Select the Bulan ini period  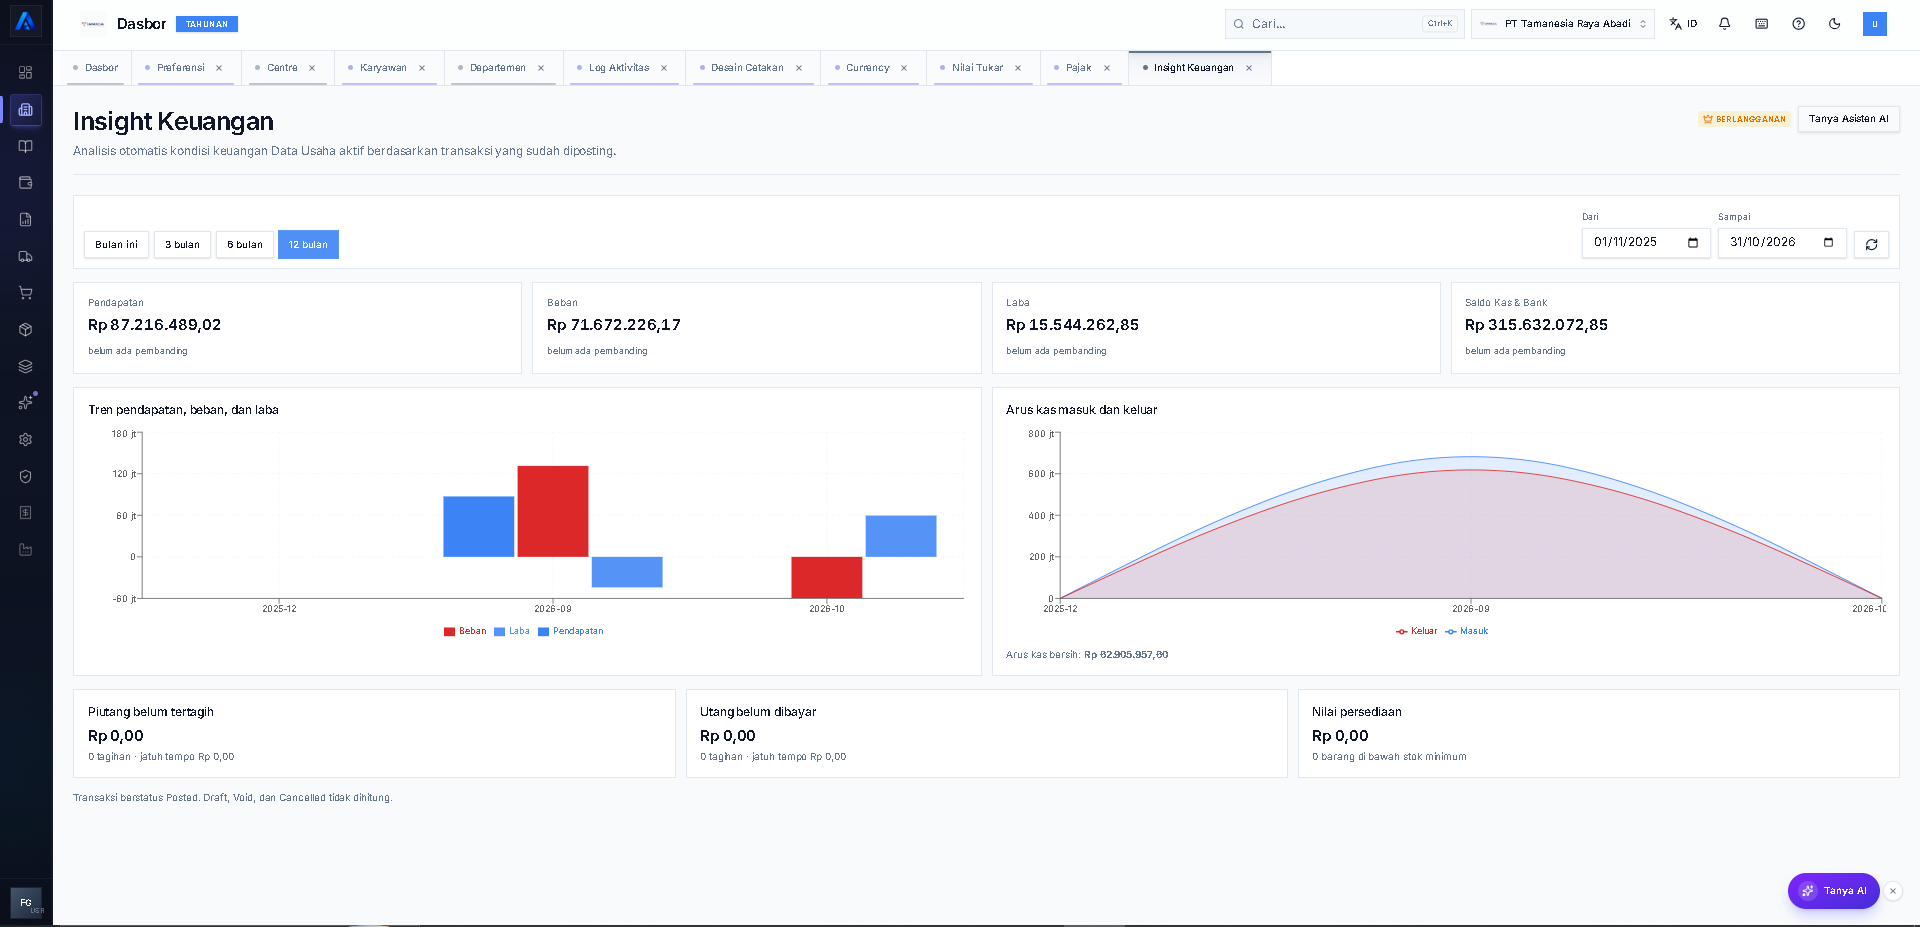click(116, 245)
